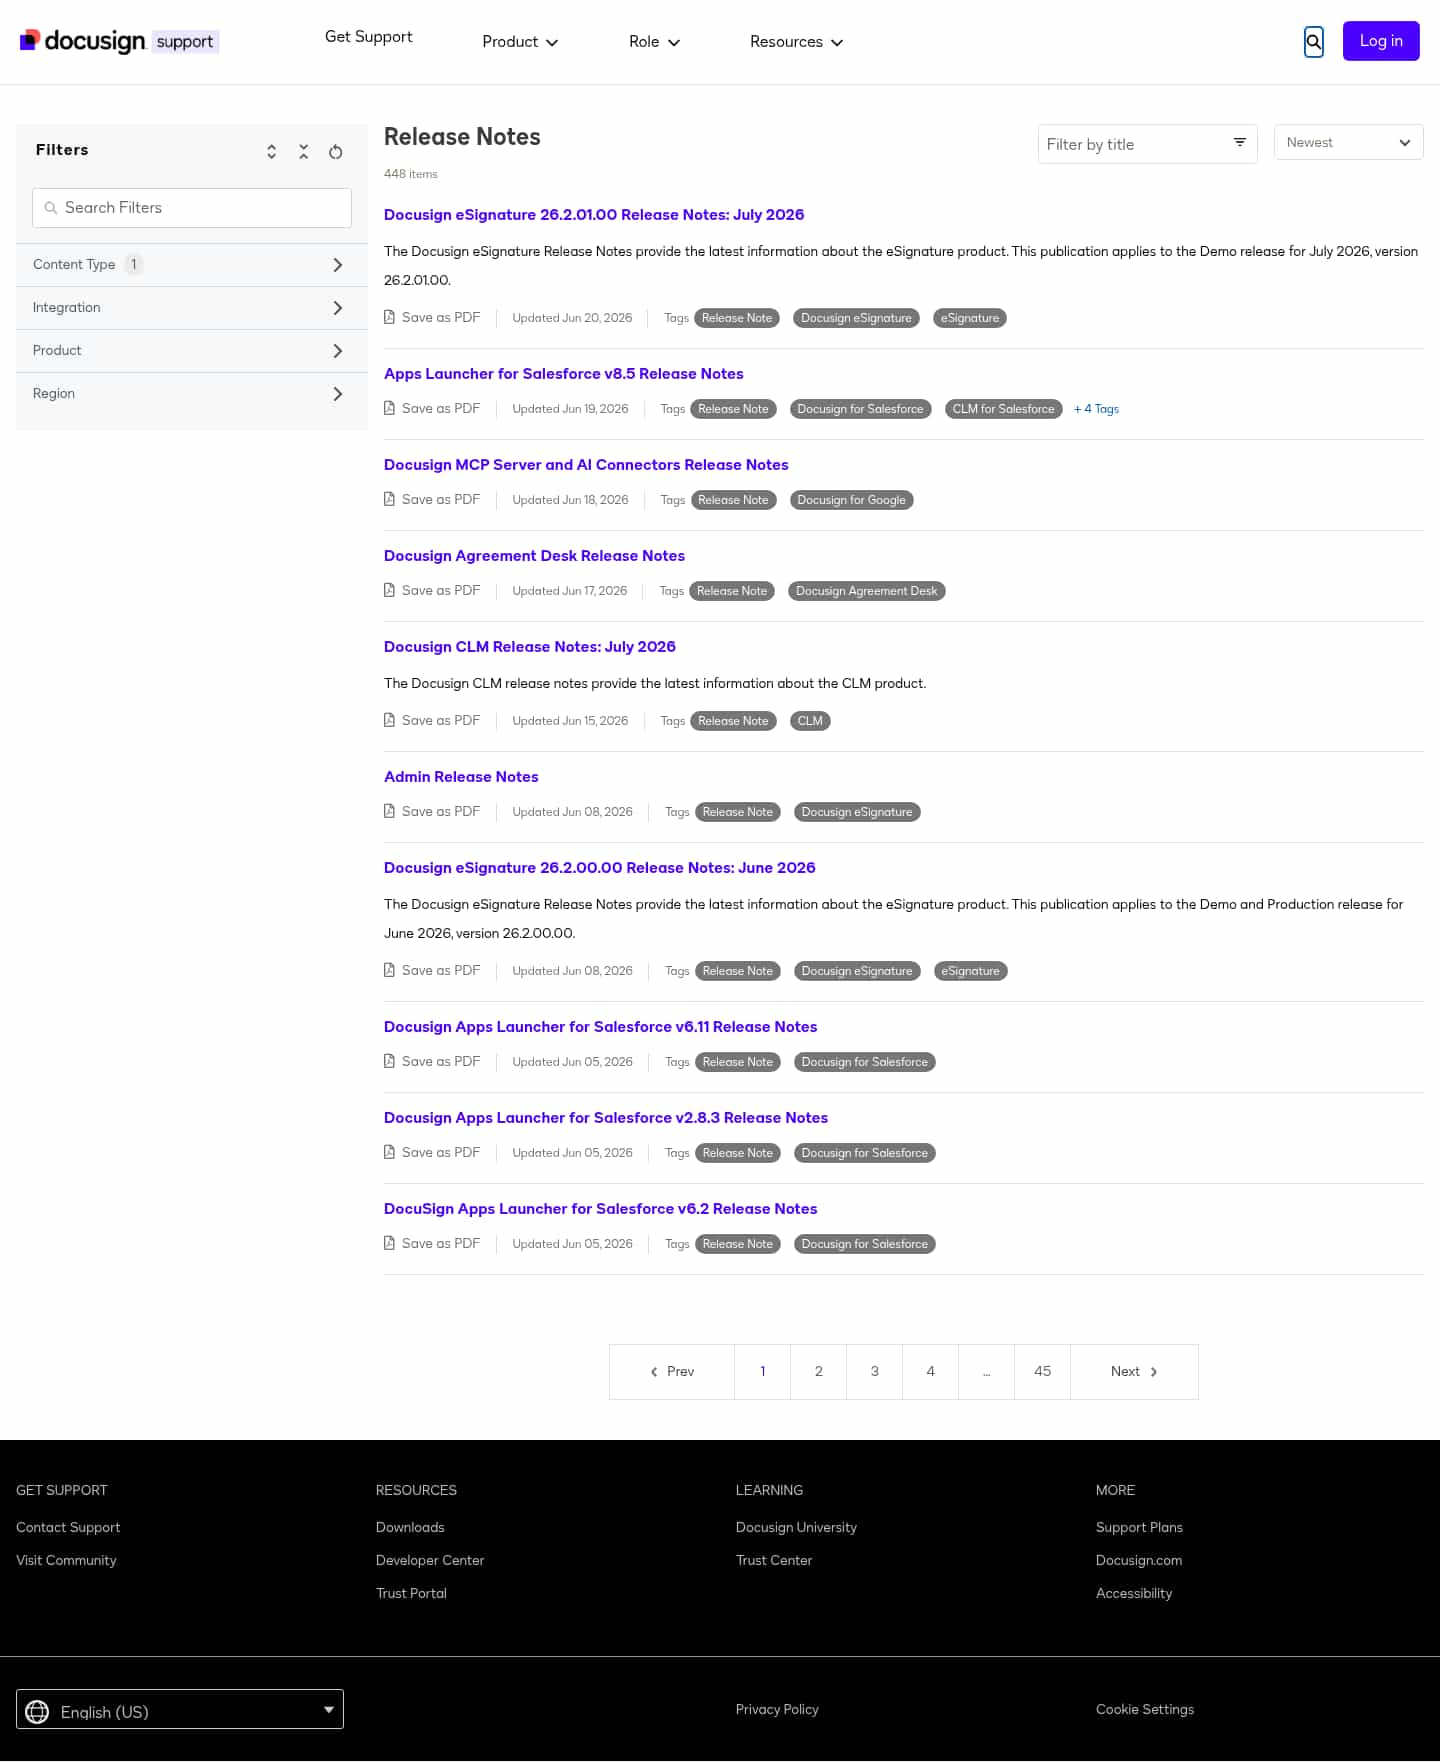Screen dimensions: 1440x1762
Task: Open Apps Launcher for Salesforce v2.8.3 notes
Action: point(606,1118)
